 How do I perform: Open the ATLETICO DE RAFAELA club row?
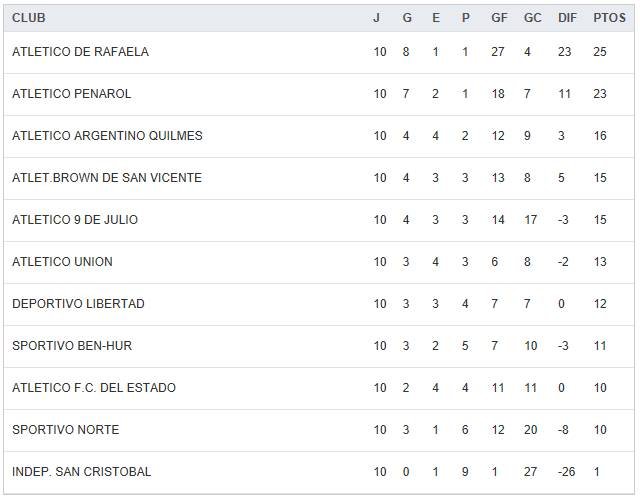(x=80, y=52)
